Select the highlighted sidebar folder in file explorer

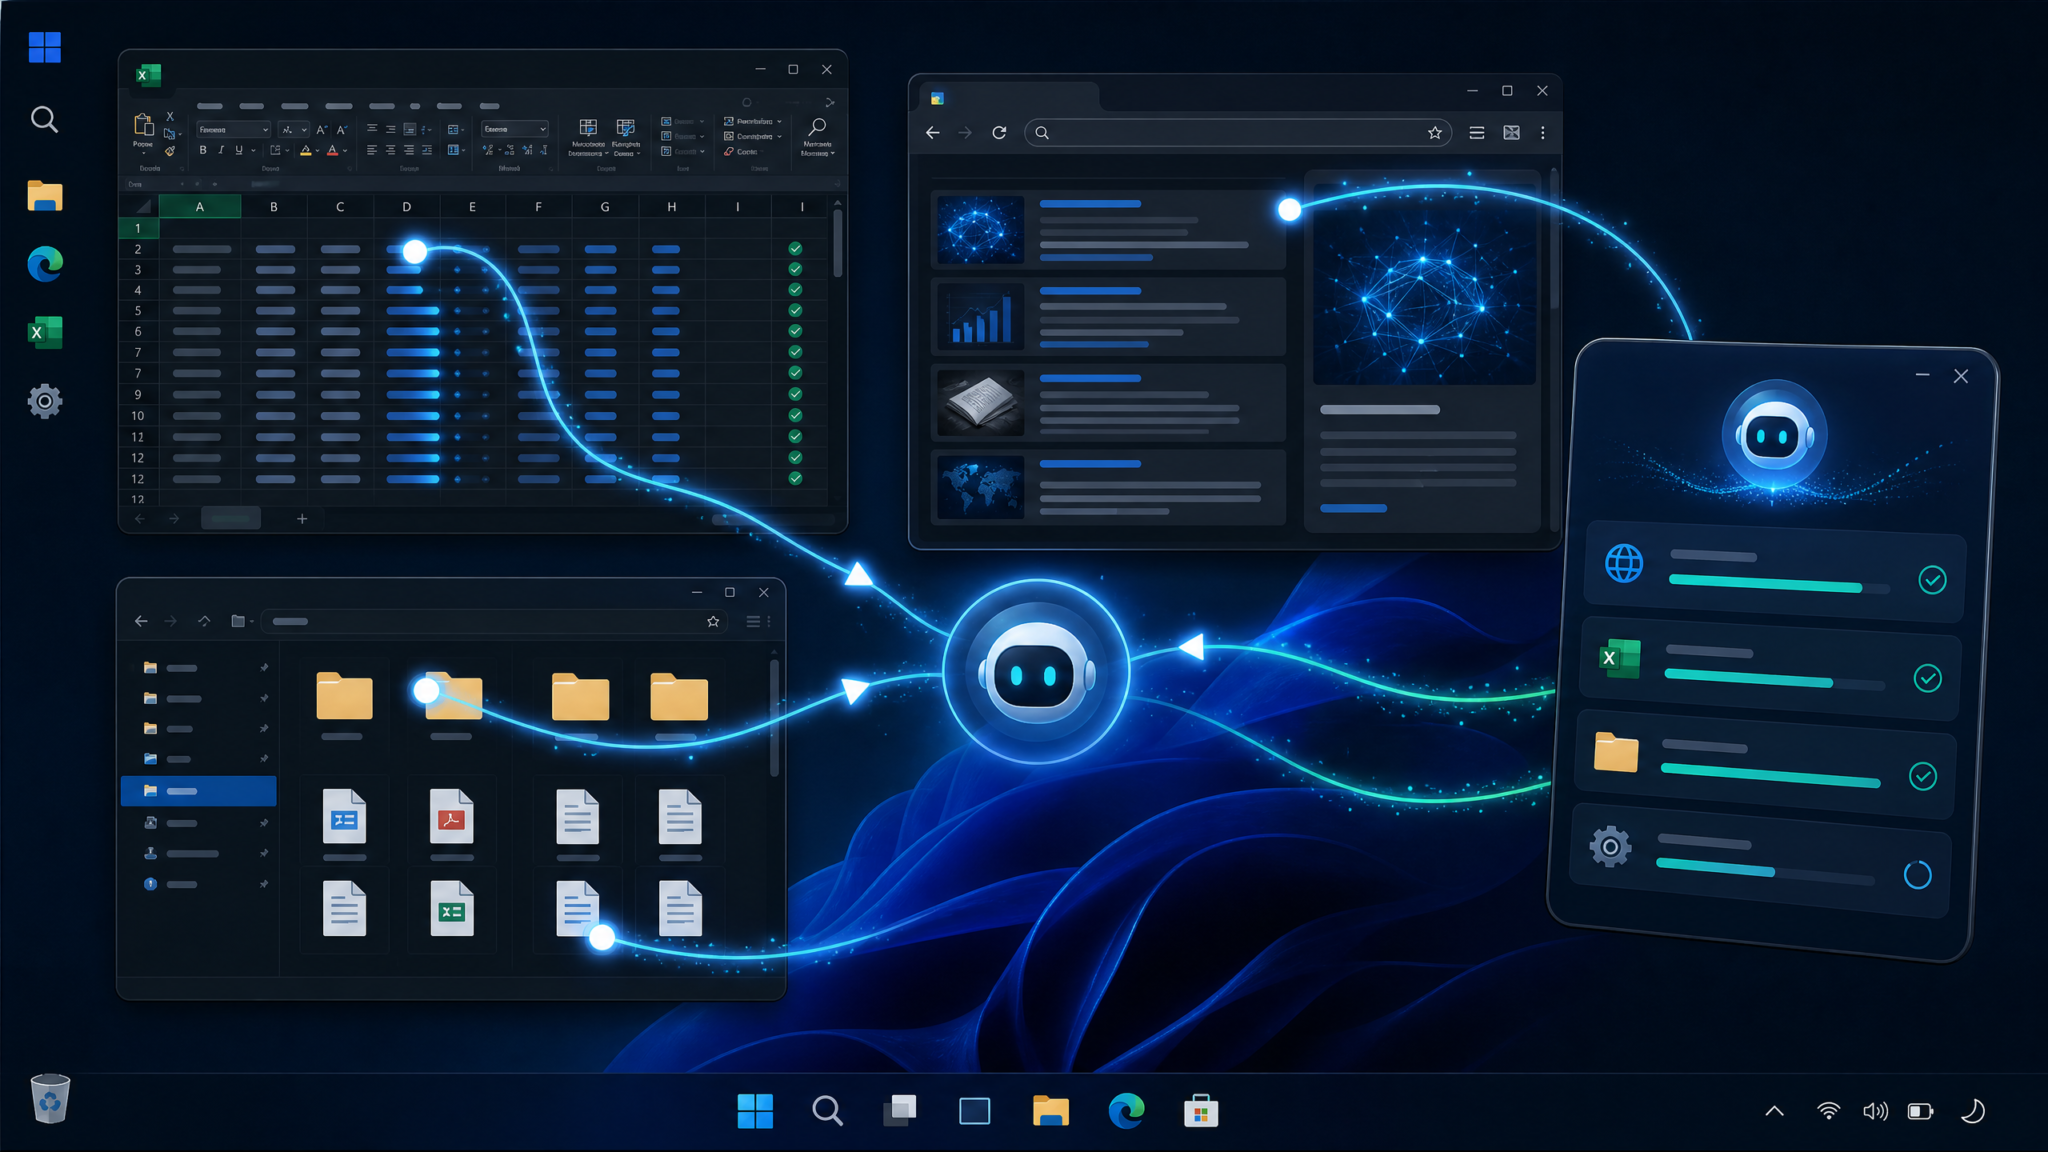(x=198, y=791)
